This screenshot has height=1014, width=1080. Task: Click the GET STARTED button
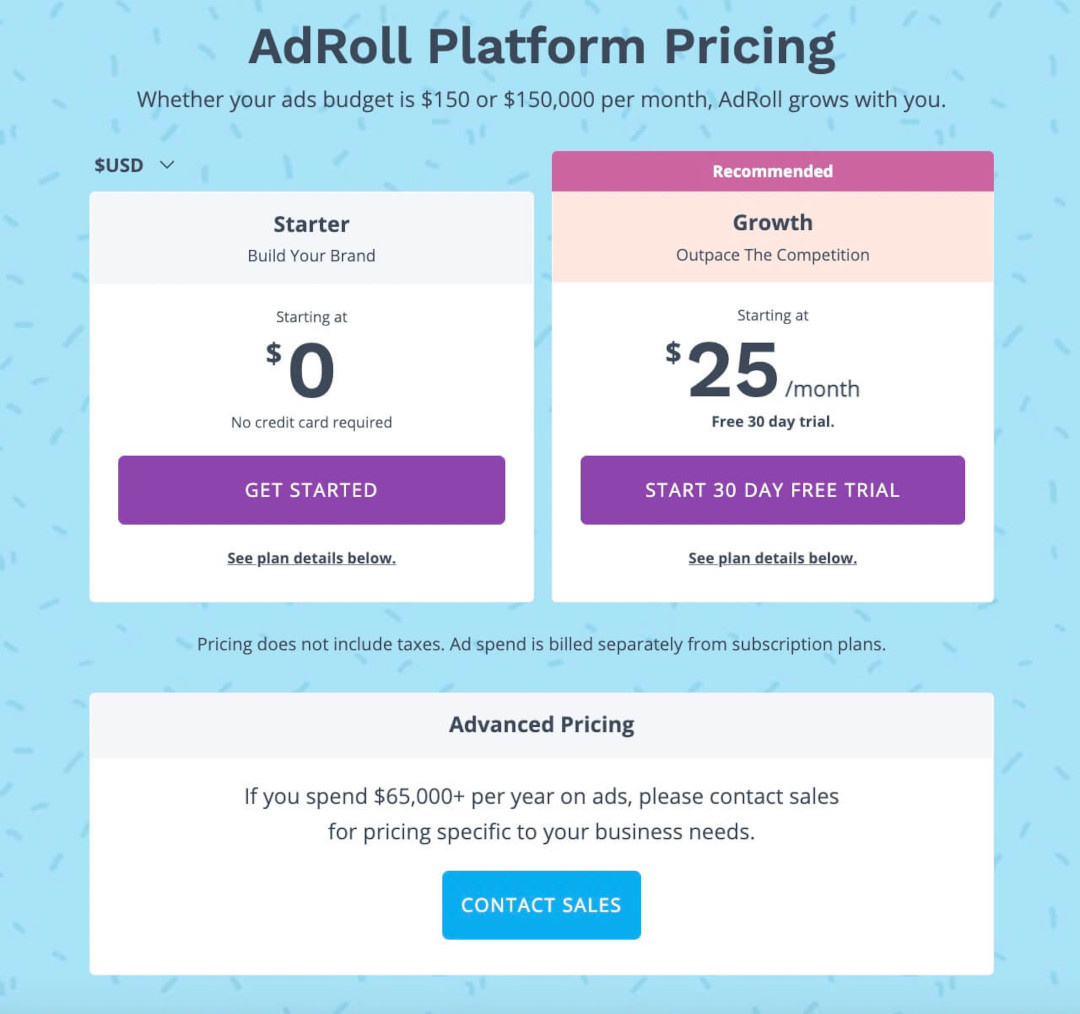(x=311, y=490)
